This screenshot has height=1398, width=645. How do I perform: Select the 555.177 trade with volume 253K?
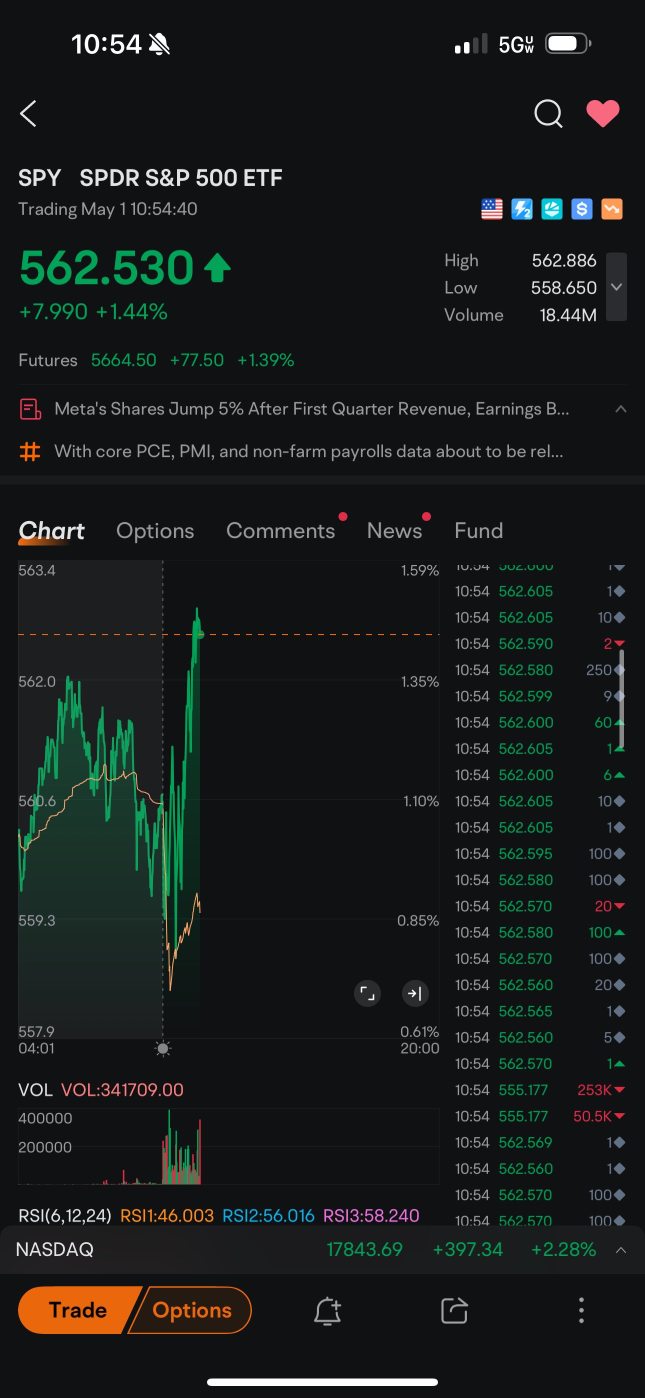click(x=540, y=1090)
